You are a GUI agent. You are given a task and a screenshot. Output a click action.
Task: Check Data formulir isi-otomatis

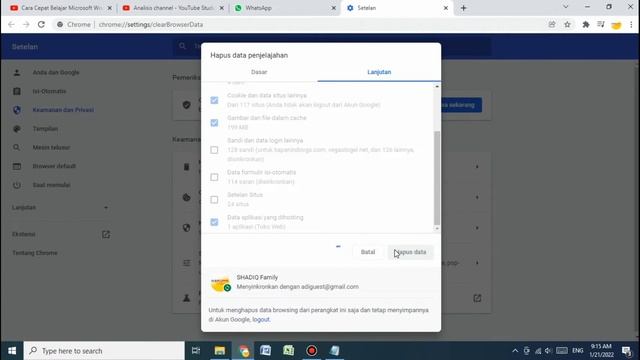pos(214,177)
